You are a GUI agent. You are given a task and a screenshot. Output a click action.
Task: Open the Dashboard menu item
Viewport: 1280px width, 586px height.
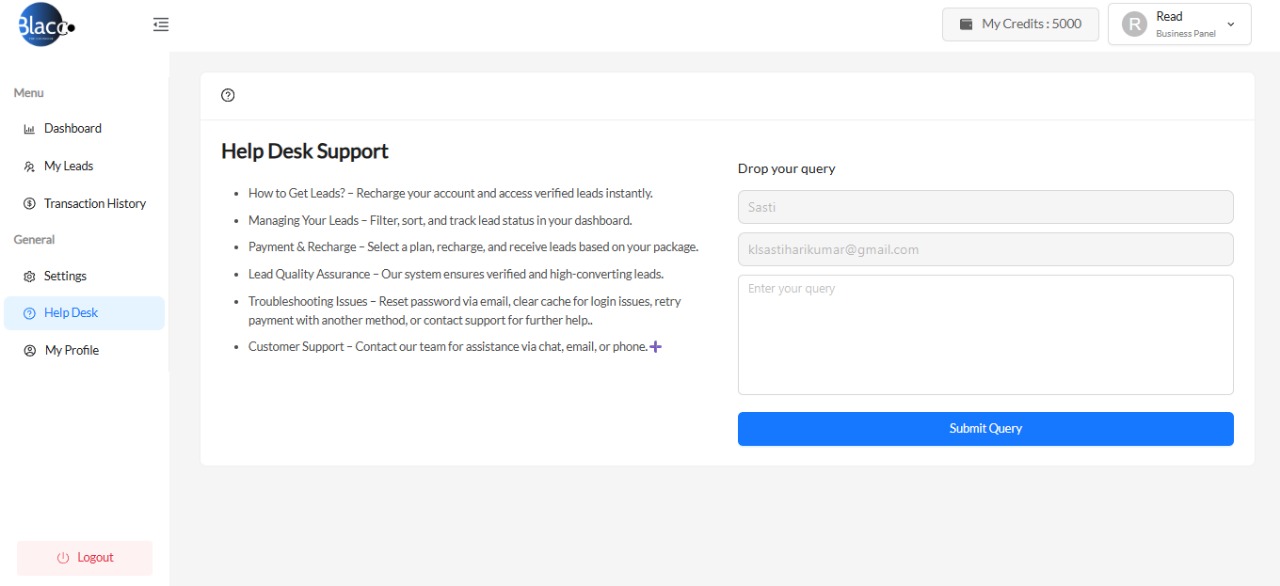click(x=85, y=129)
